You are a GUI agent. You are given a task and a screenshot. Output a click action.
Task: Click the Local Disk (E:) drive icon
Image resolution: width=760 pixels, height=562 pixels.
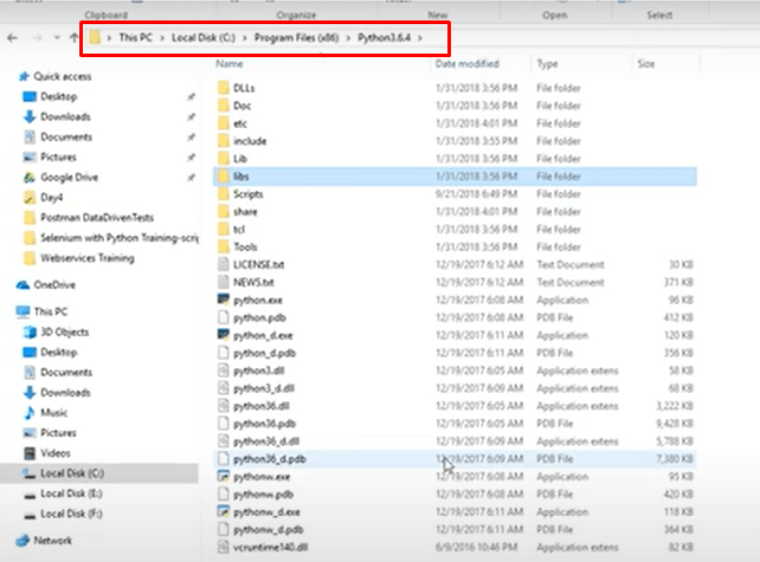pos(30,494)
